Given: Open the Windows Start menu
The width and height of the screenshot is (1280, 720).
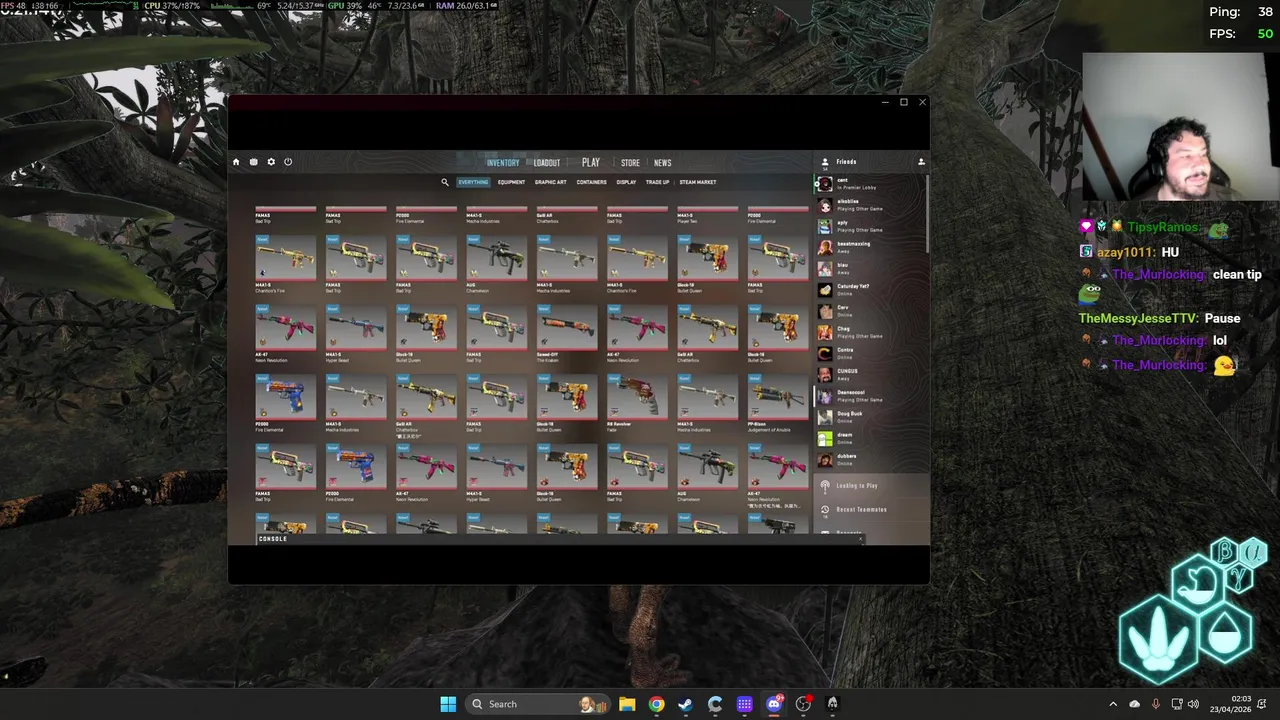Looking at the screenshot, I should [x=448, y=704].
